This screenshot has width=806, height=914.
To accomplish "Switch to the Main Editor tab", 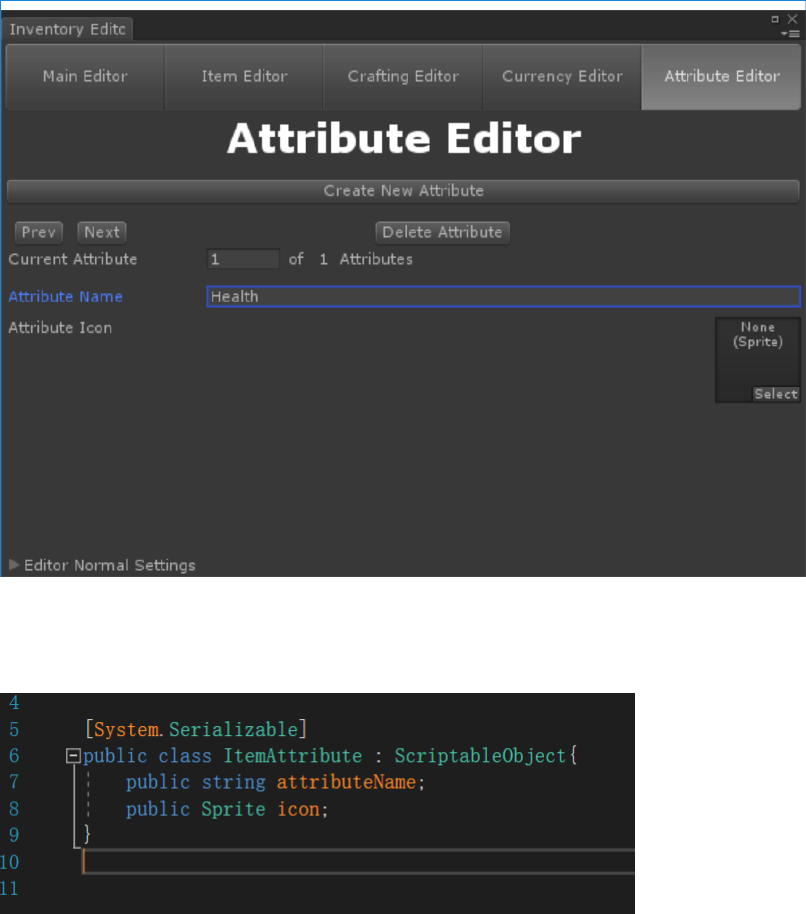I will (x=85, y=76).
